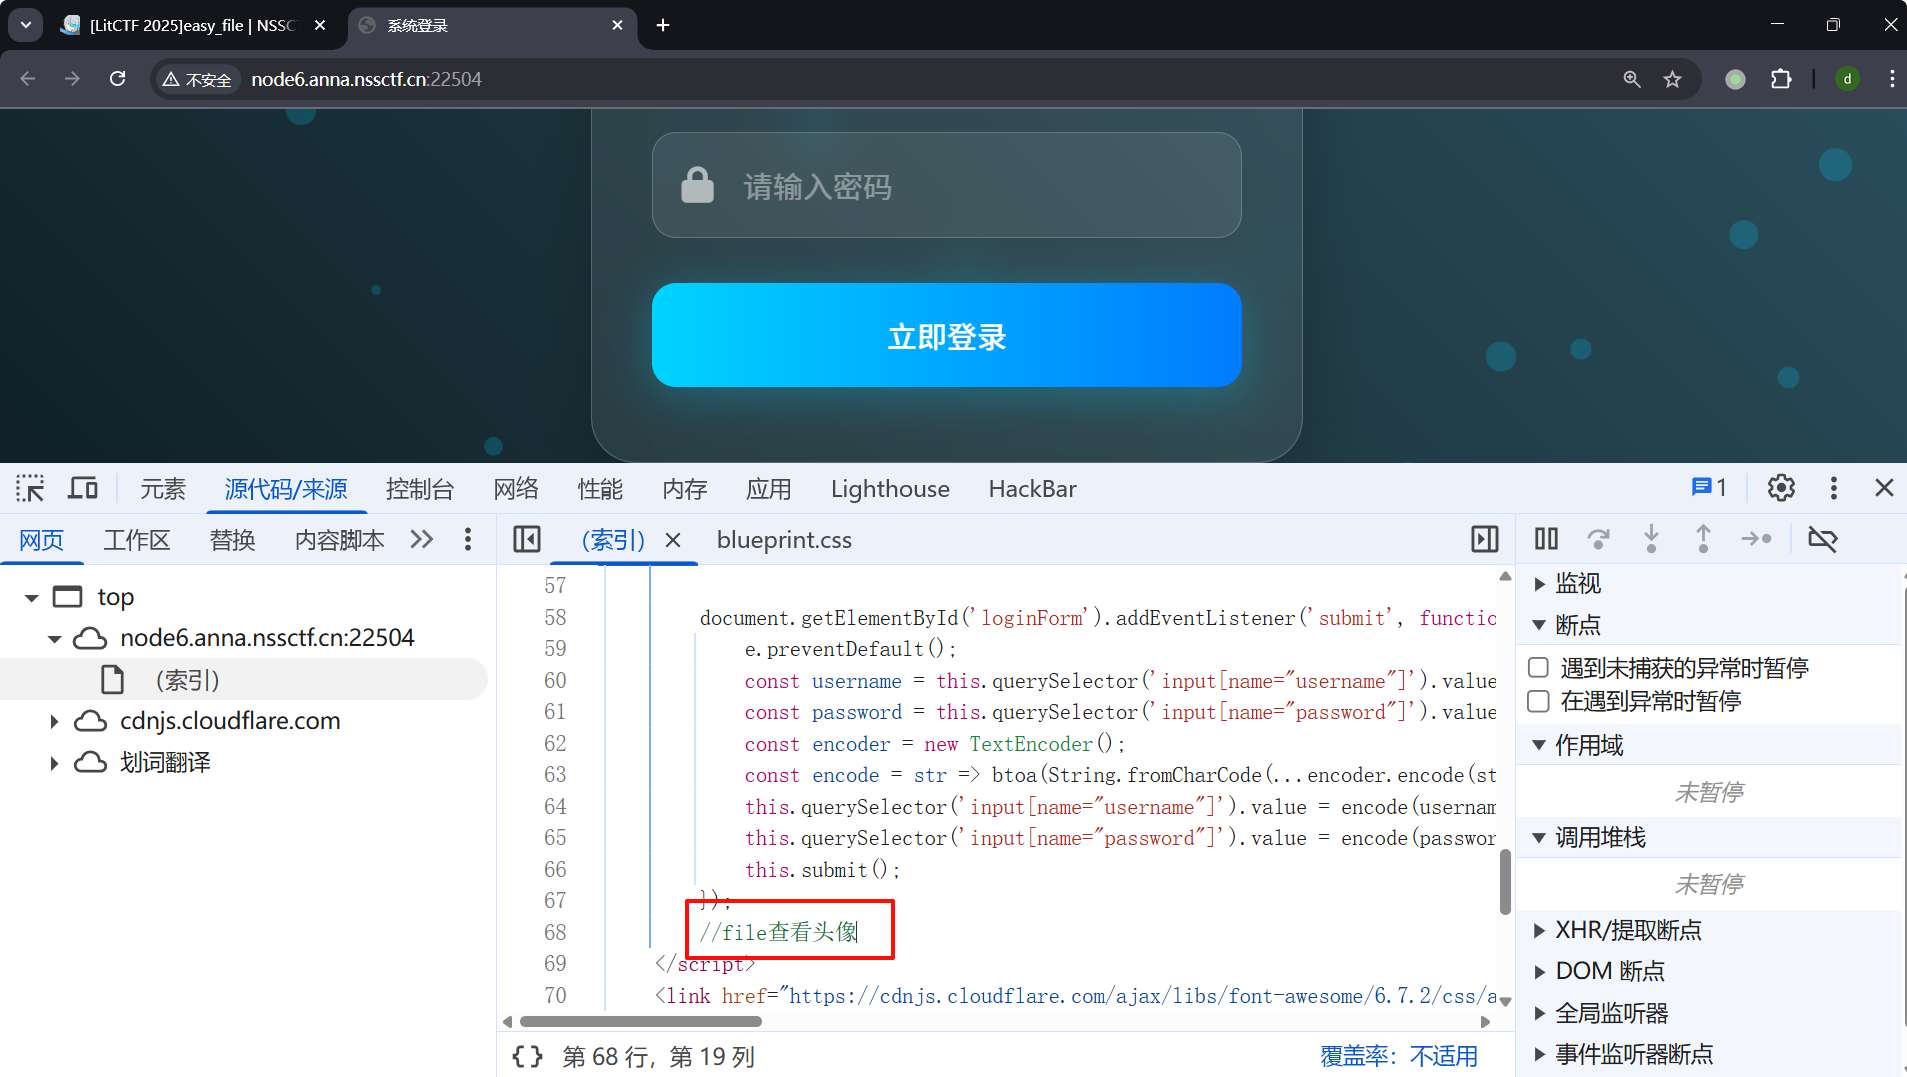1907x1077 pixels.
Task: Expand the DOM 断点 section
Action: click(x=1539, y=971)
